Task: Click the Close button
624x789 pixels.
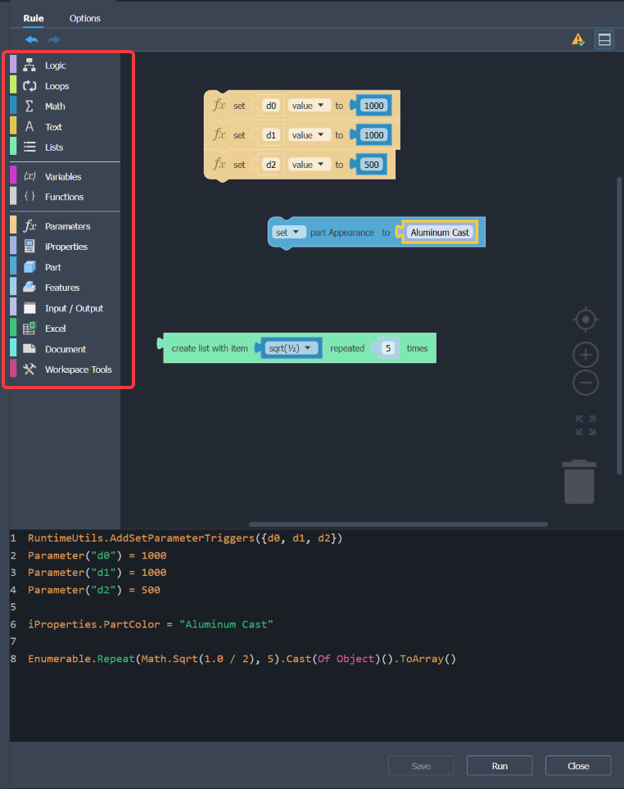Action: pyautogui.click(x=578, y=766)
